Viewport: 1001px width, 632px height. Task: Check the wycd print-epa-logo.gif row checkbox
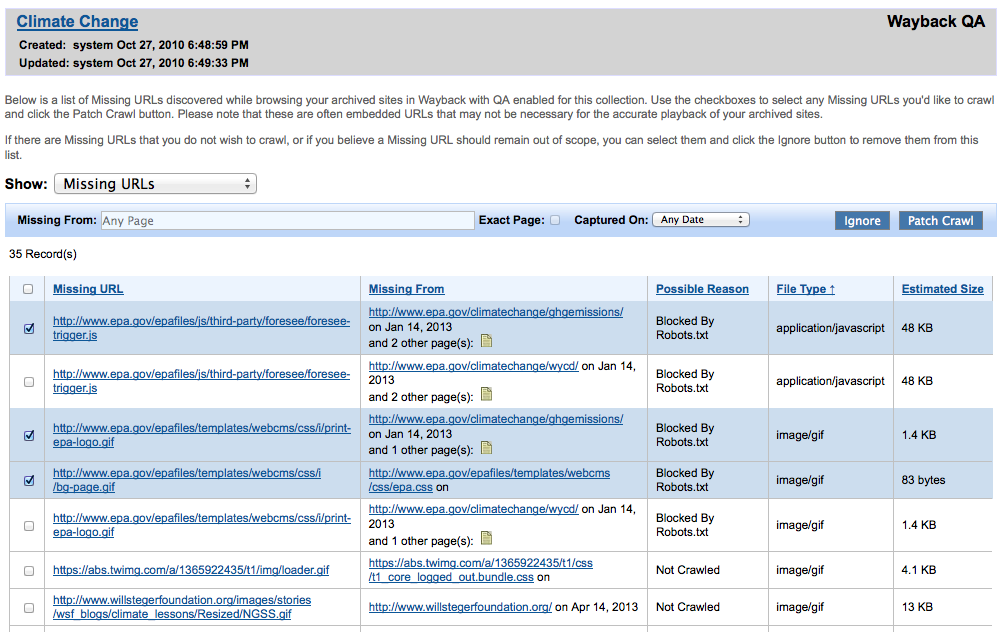[x=29, y=525]
